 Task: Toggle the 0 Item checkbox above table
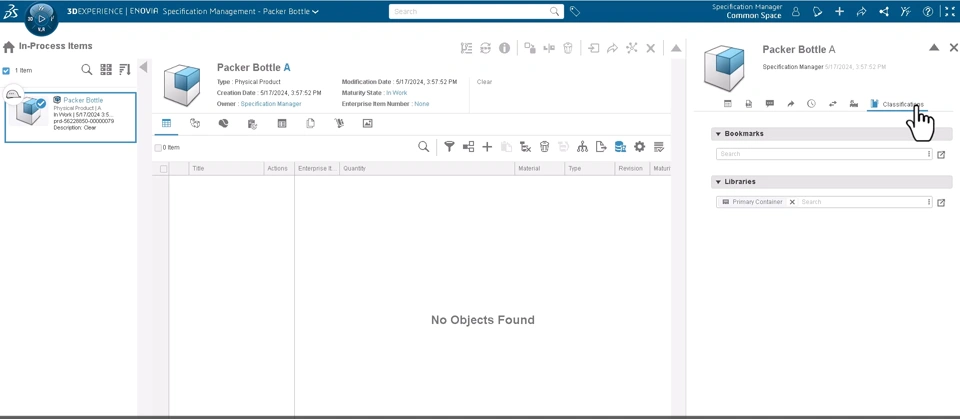point(158,148)
